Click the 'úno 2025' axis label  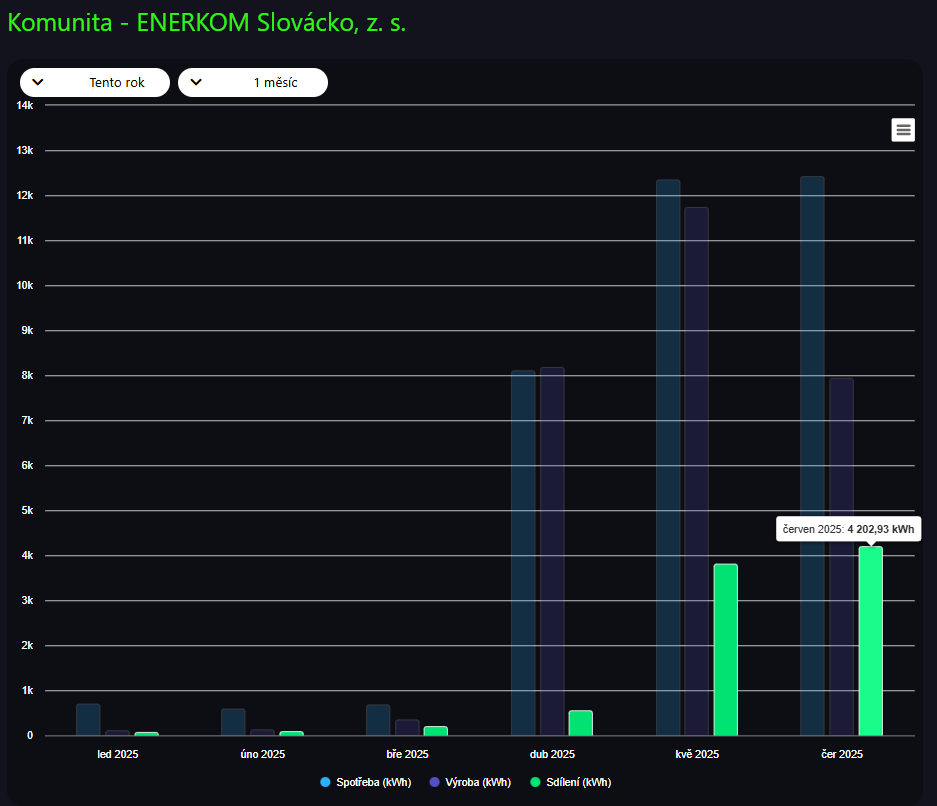262,754
